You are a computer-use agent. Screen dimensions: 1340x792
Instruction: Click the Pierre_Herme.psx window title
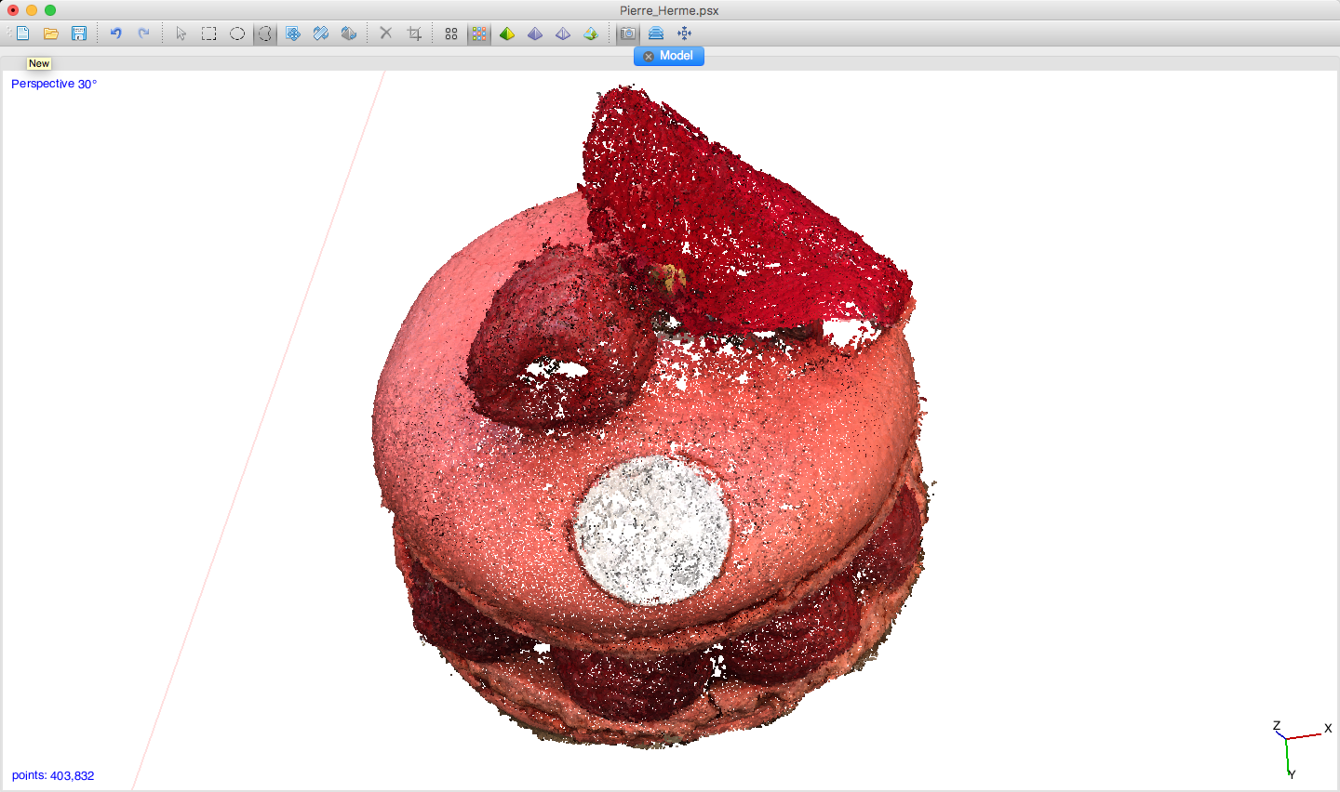pos(669,10)
